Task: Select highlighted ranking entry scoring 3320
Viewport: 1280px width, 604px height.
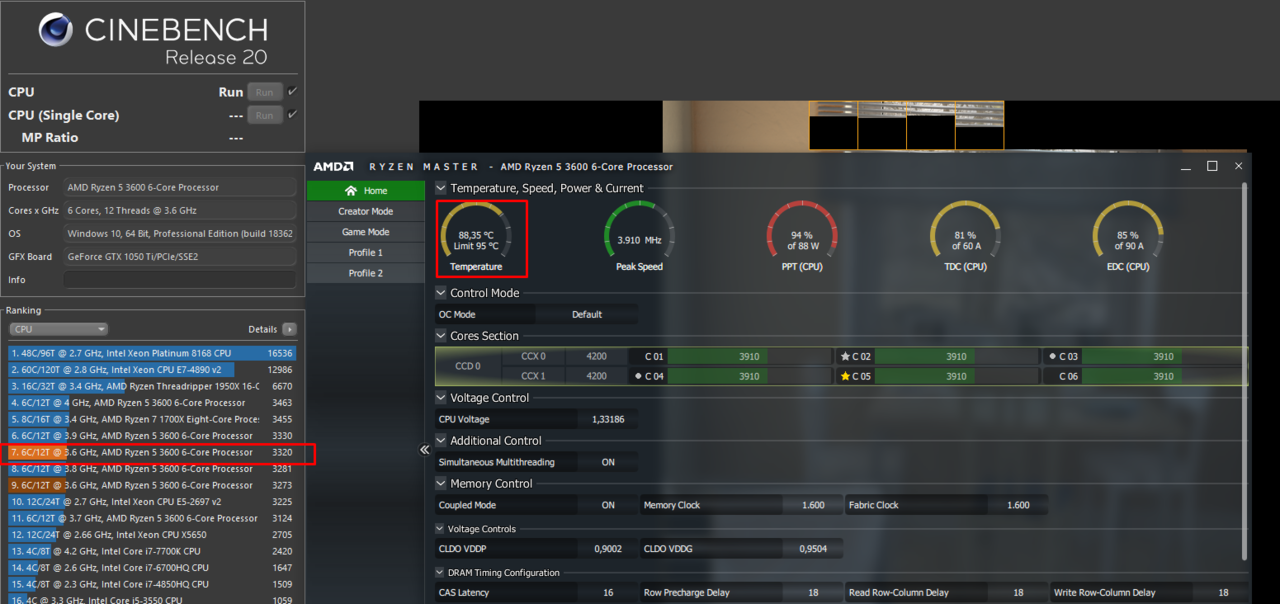Action: (x=151, y=452)
